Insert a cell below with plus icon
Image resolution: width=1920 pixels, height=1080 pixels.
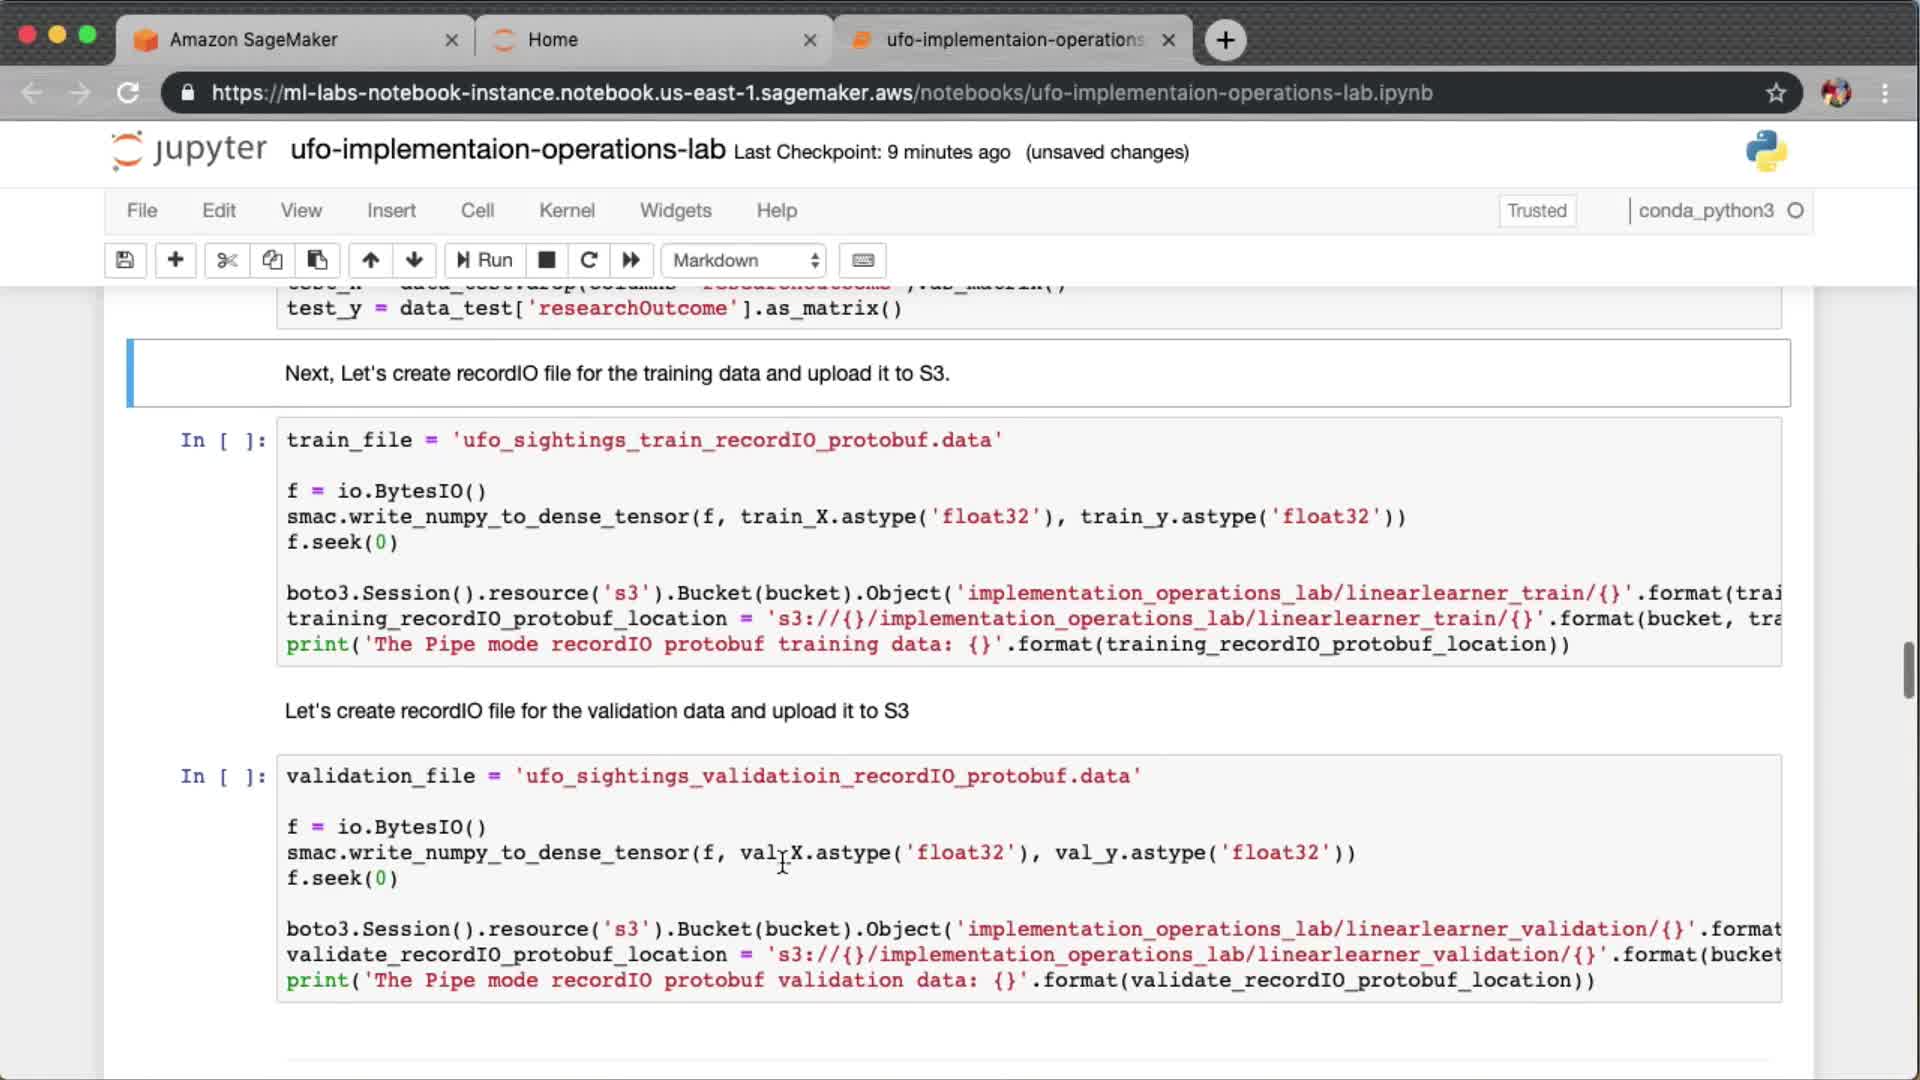pos(175,260)
